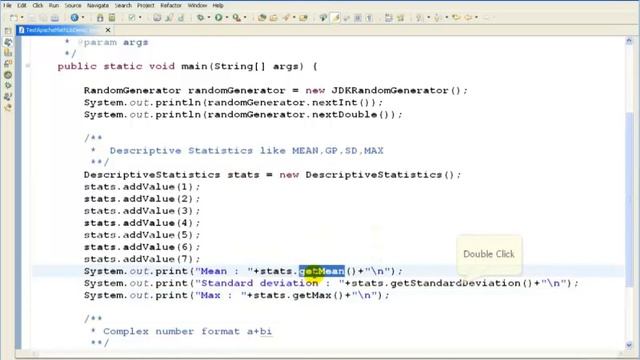Open the Navigate menu
The image size is (640, 360).
(x=98, y=5)
